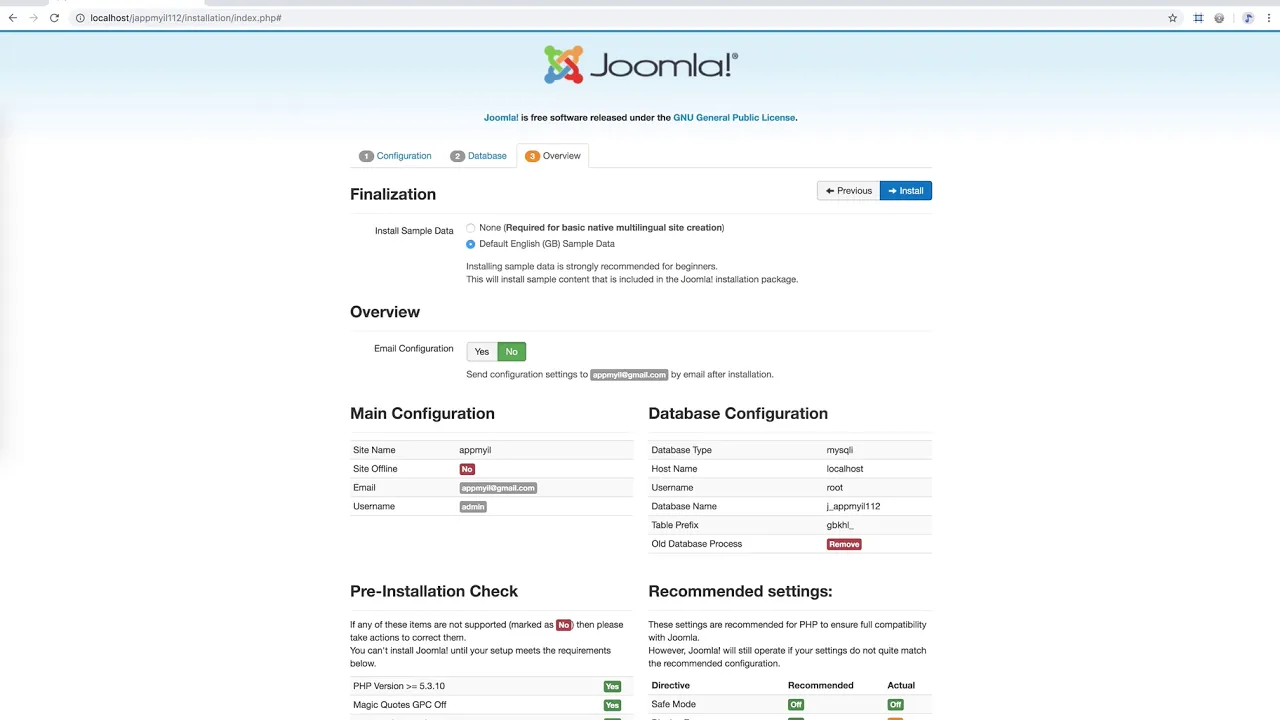Click Database Type value 'mysqli'
This screenshot has height=720, width=1280.
click(x=839, y=450)
